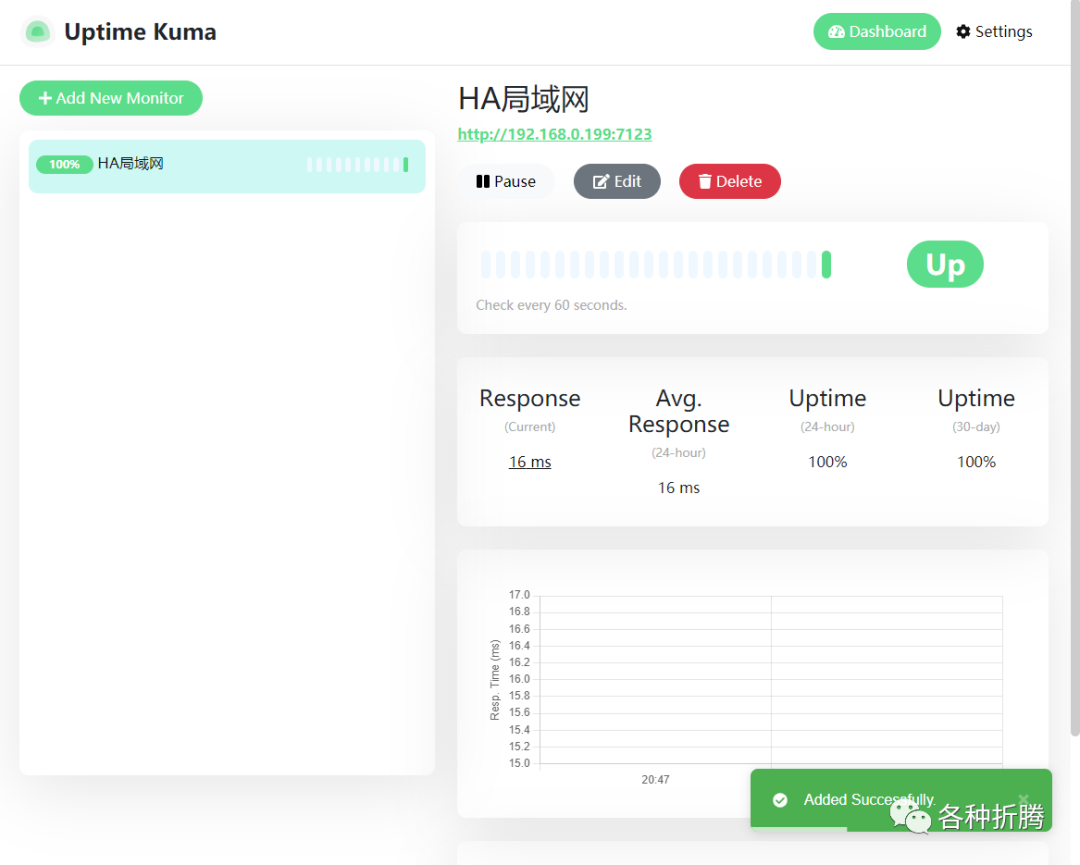Click the pause icon
The width and height of the screenshot is (1080, 865).
[x=483, y=181]
